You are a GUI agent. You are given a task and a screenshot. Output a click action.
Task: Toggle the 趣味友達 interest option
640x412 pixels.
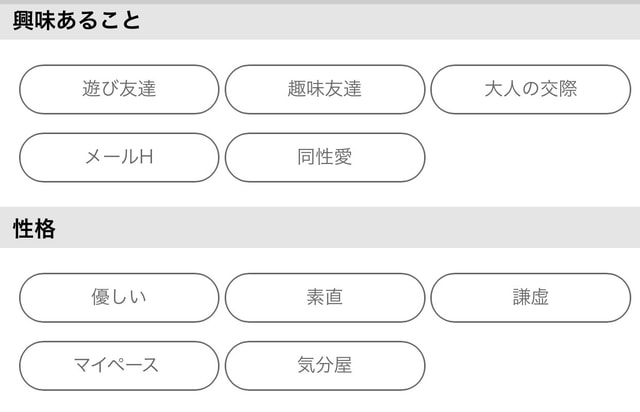pyautogui.click(x=325, y=89)
